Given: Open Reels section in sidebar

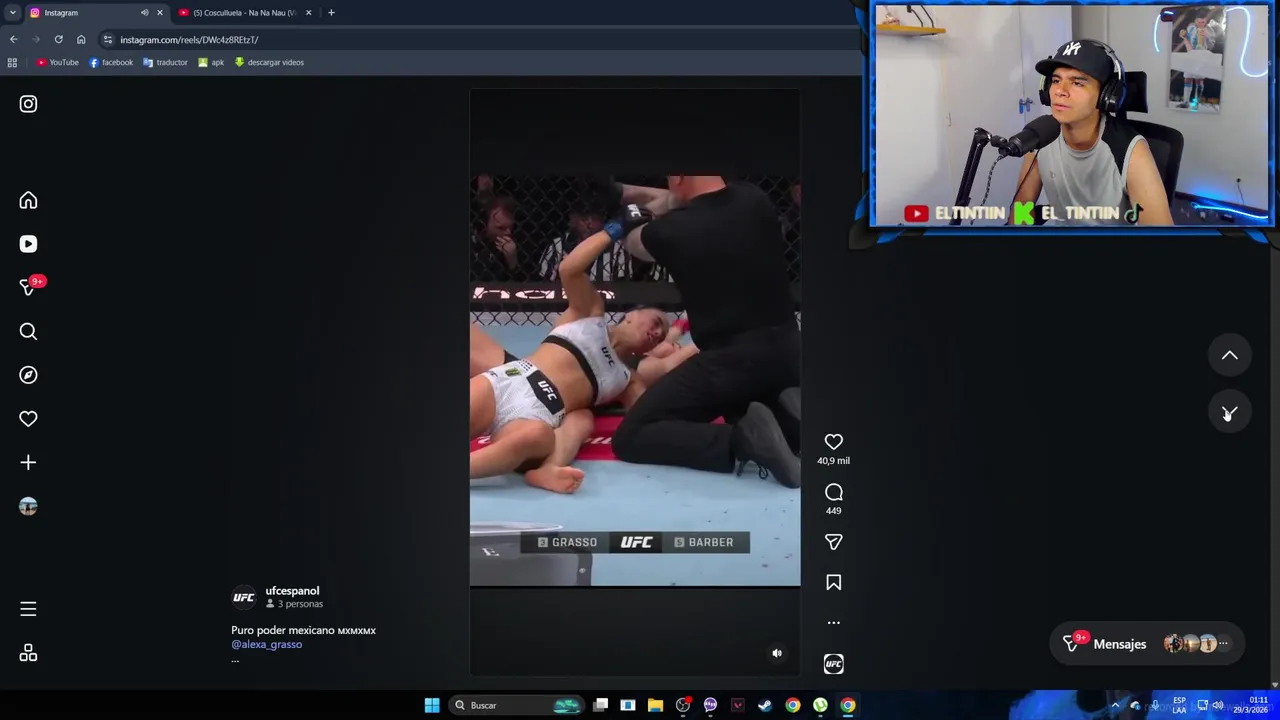Looking at the screenshot, I should point(28,244).
